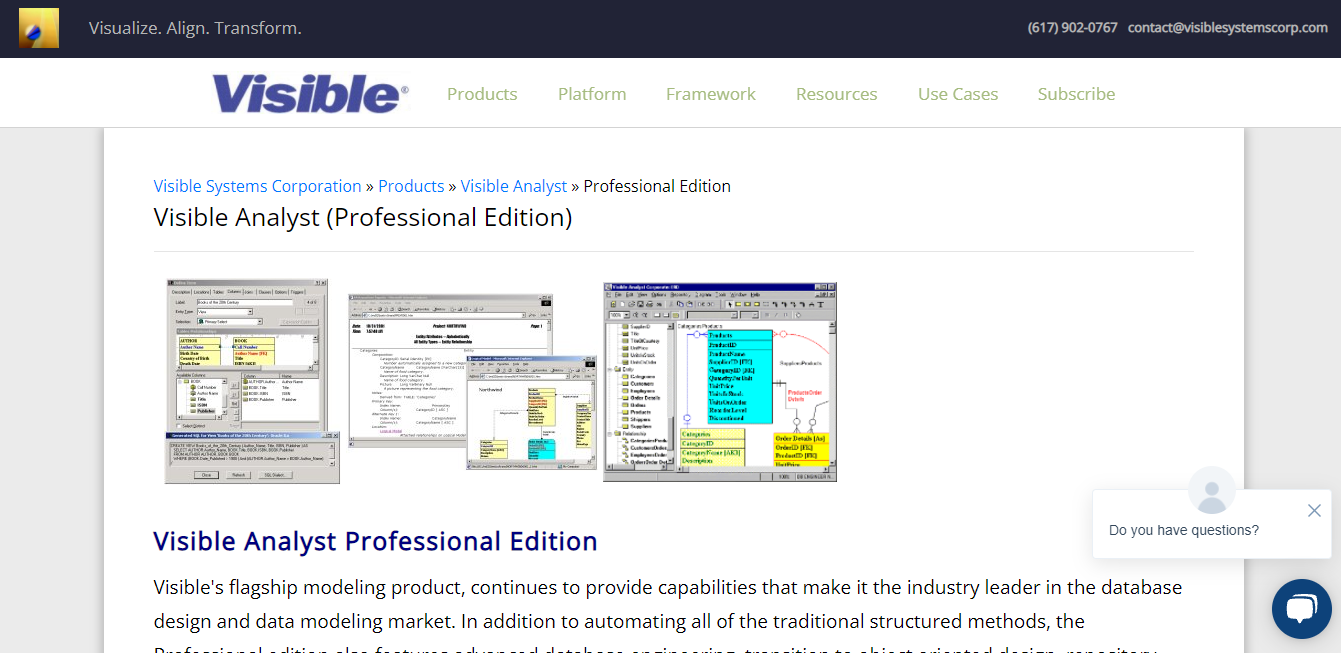Follow the Products breadcrumb link
The width and height of the screenshot is (1341, 653).
point(411,186)
